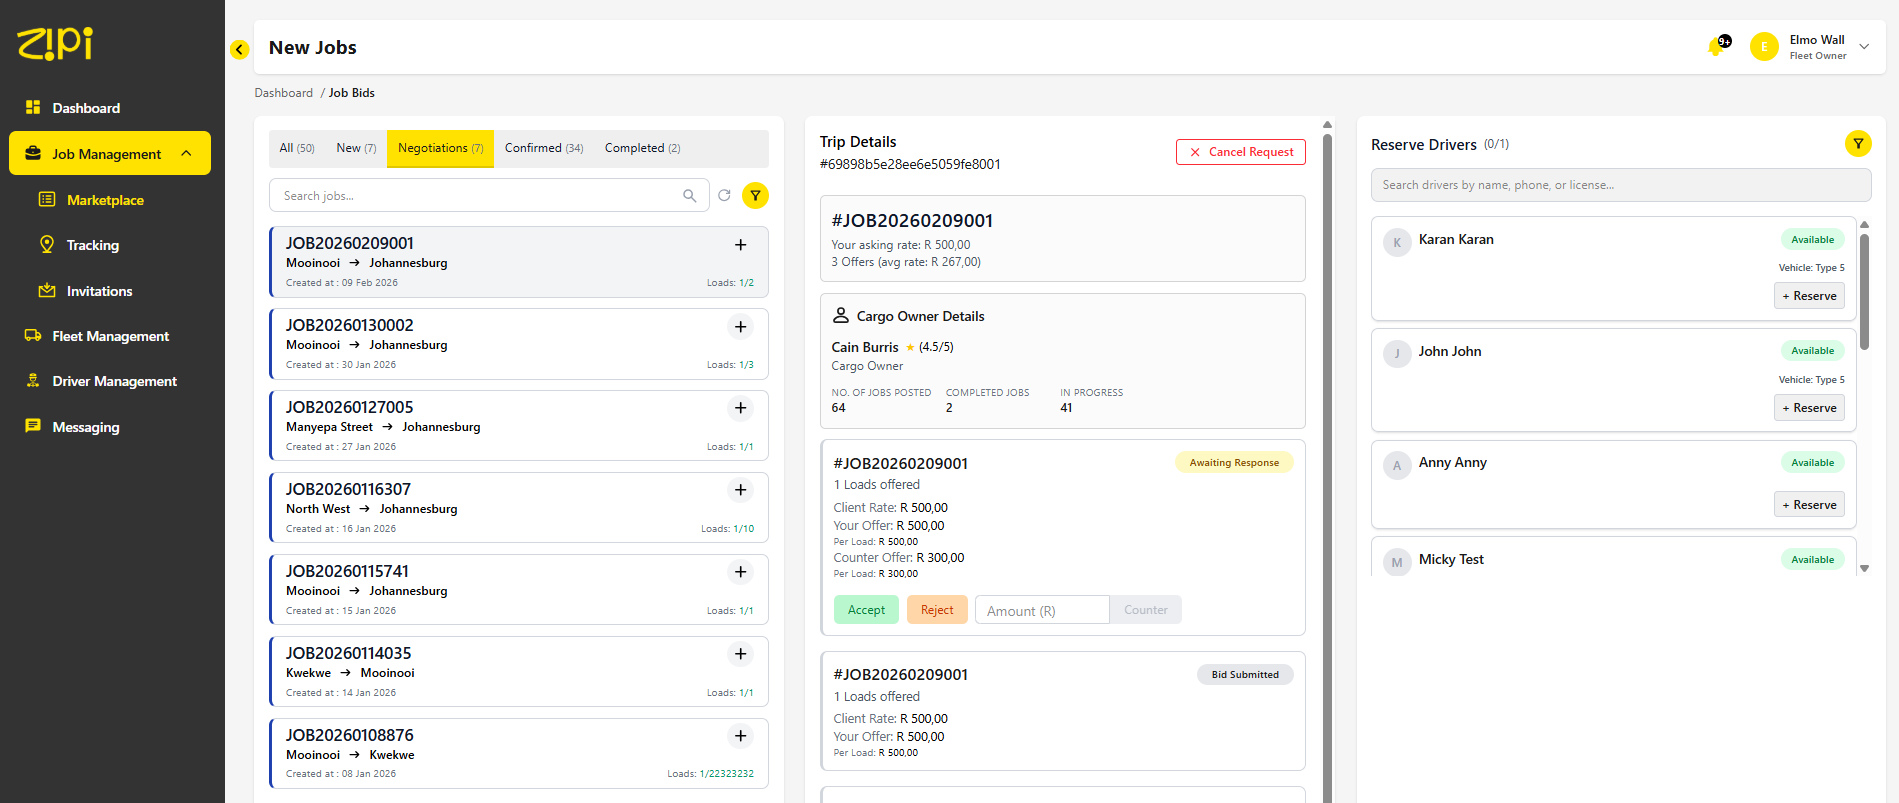
Task: Click the user avatar E icon
Action: coord(1764,47)
